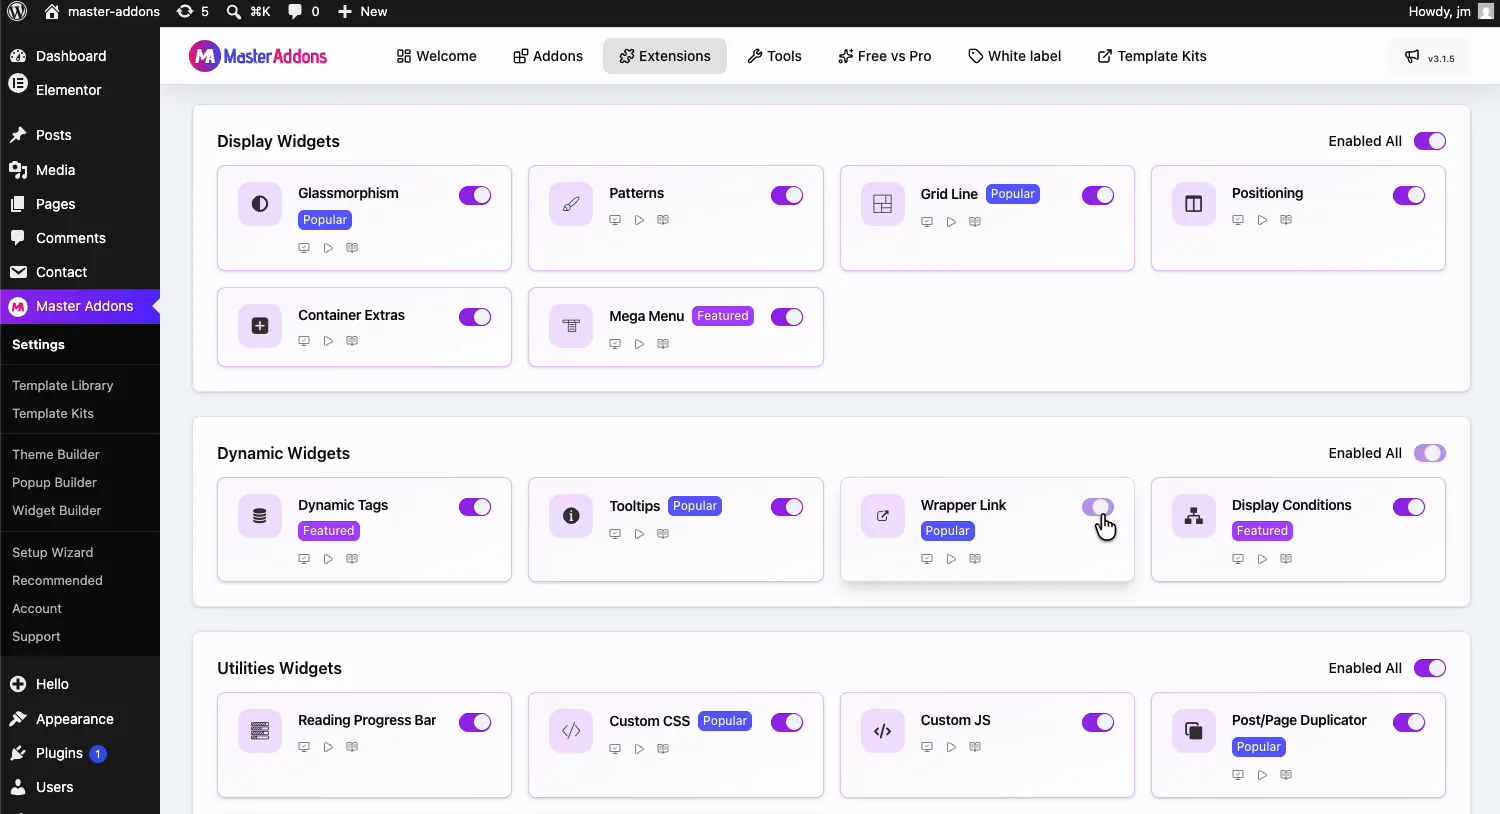Click the Wrapper Link external-link icon

click(x=882, y=516)
